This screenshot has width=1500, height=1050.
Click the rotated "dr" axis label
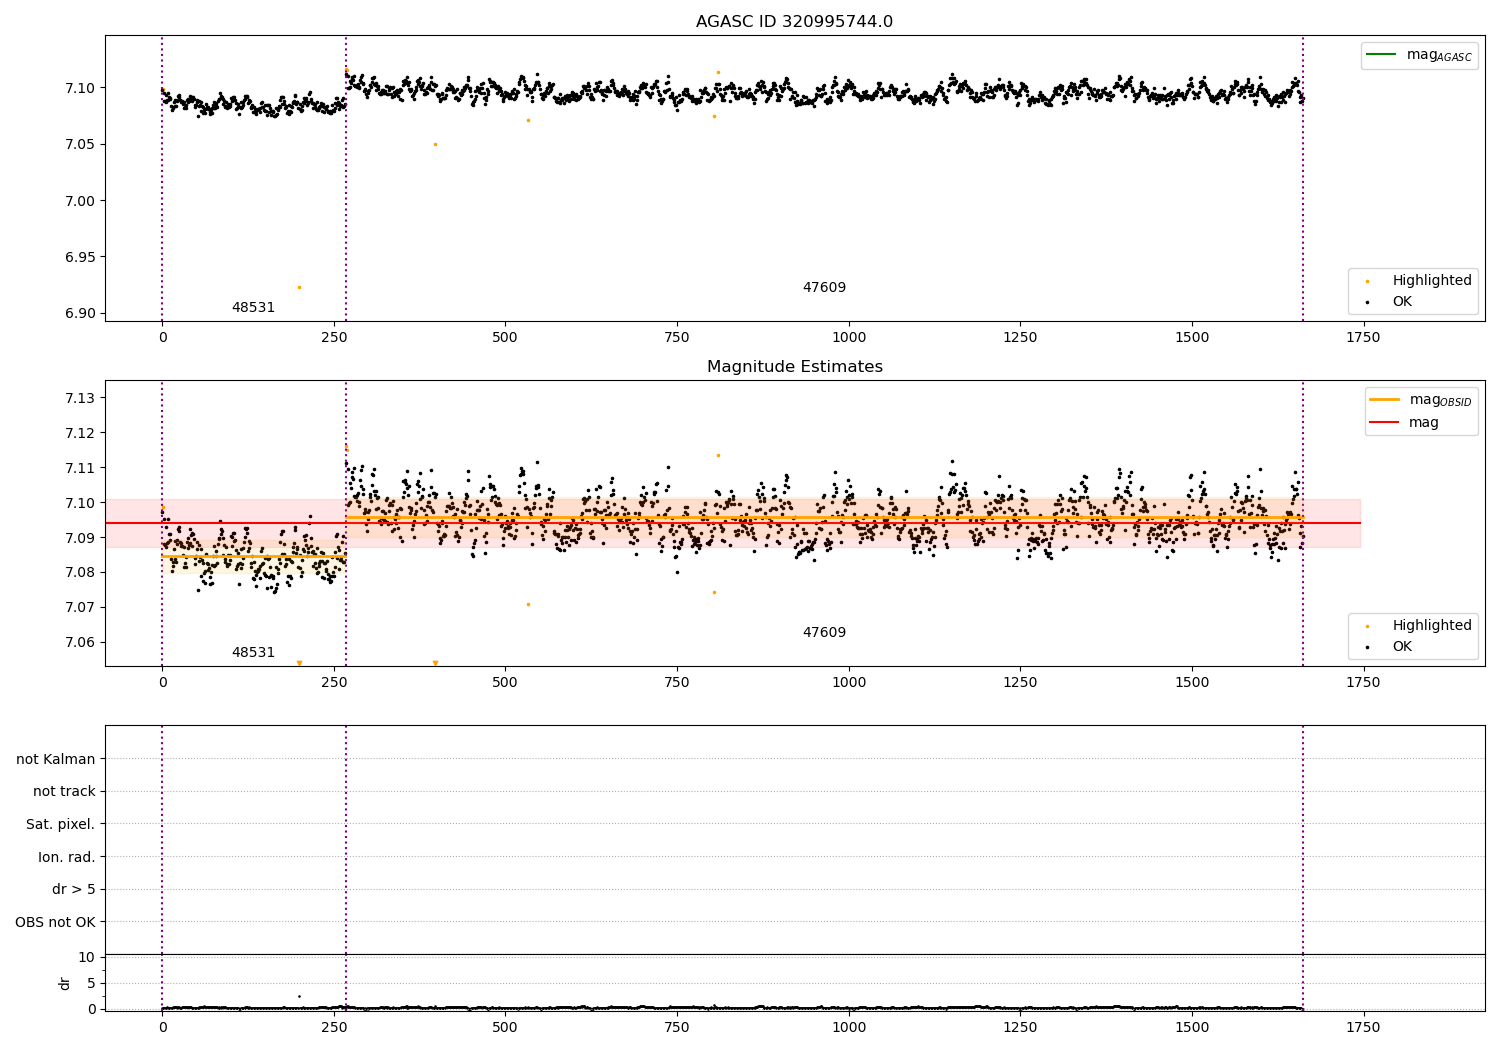click(x=65, y=983)
